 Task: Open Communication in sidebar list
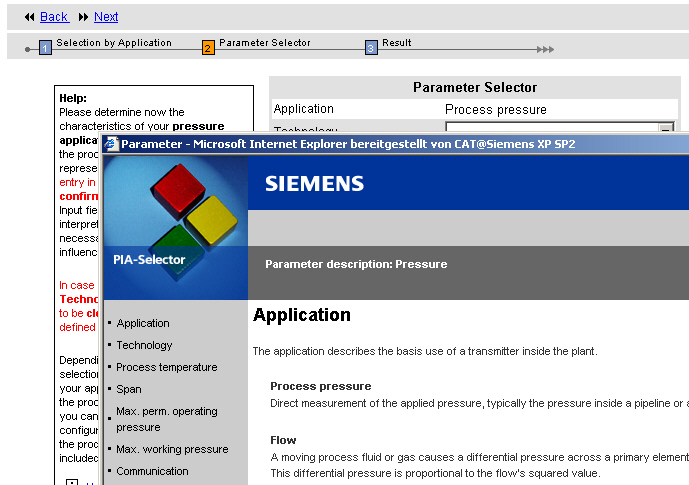point(152,471)
